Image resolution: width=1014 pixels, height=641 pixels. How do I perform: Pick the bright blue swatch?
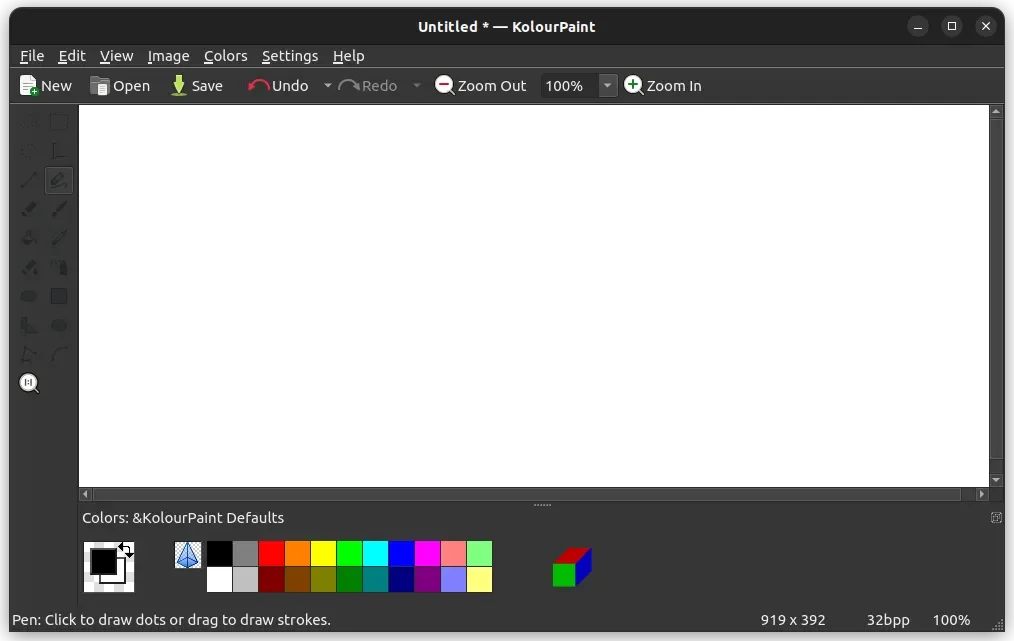click(402, 554)
